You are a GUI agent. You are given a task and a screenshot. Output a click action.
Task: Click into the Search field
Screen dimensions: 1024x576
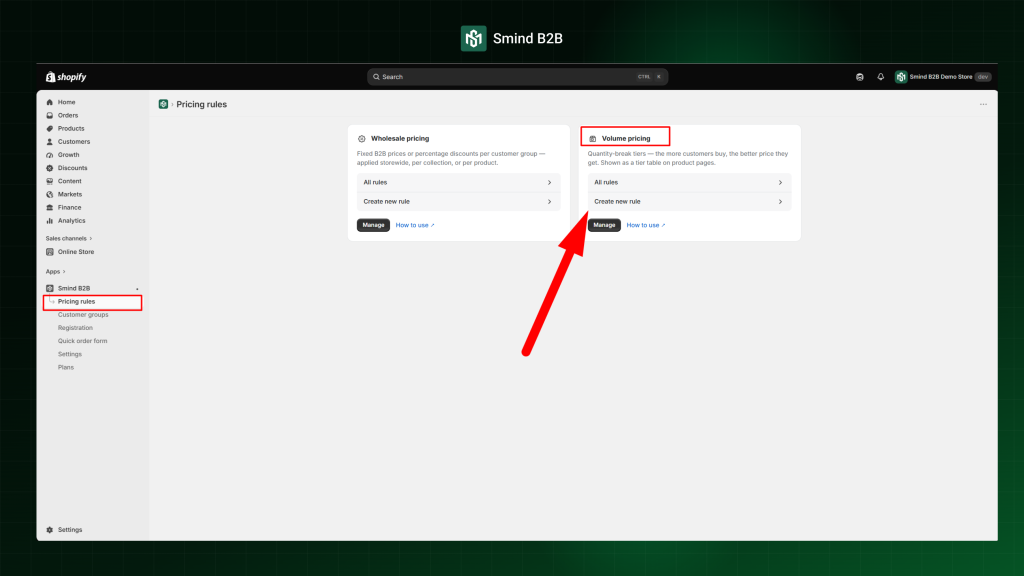[517, 77]
